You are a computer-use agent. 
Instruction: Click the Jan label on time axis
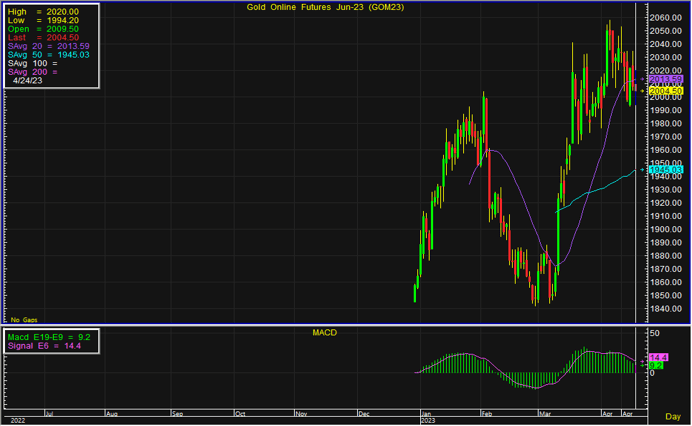coord(429,412)
